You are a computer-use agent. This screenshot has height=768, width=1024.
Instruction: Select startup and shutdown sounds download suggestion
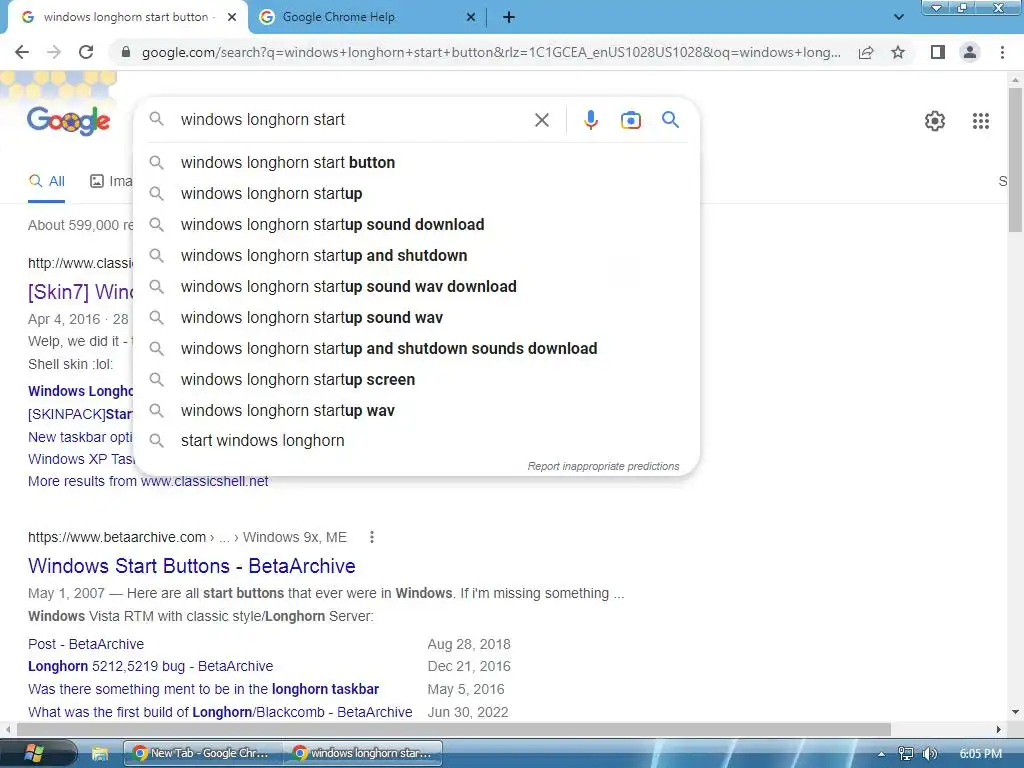(x=416, y=349)
